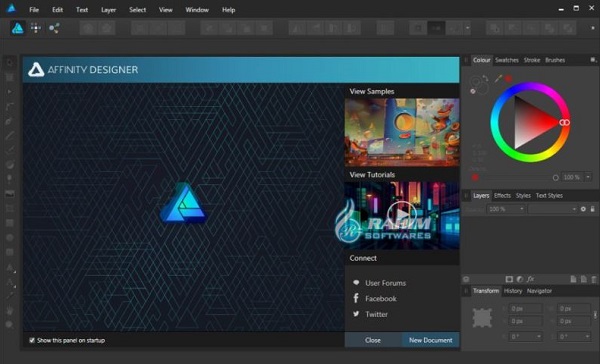This screenshot has height=364, width=600.
Task: Click the Mask Layer icon
Action: click(x=509, y=279)
